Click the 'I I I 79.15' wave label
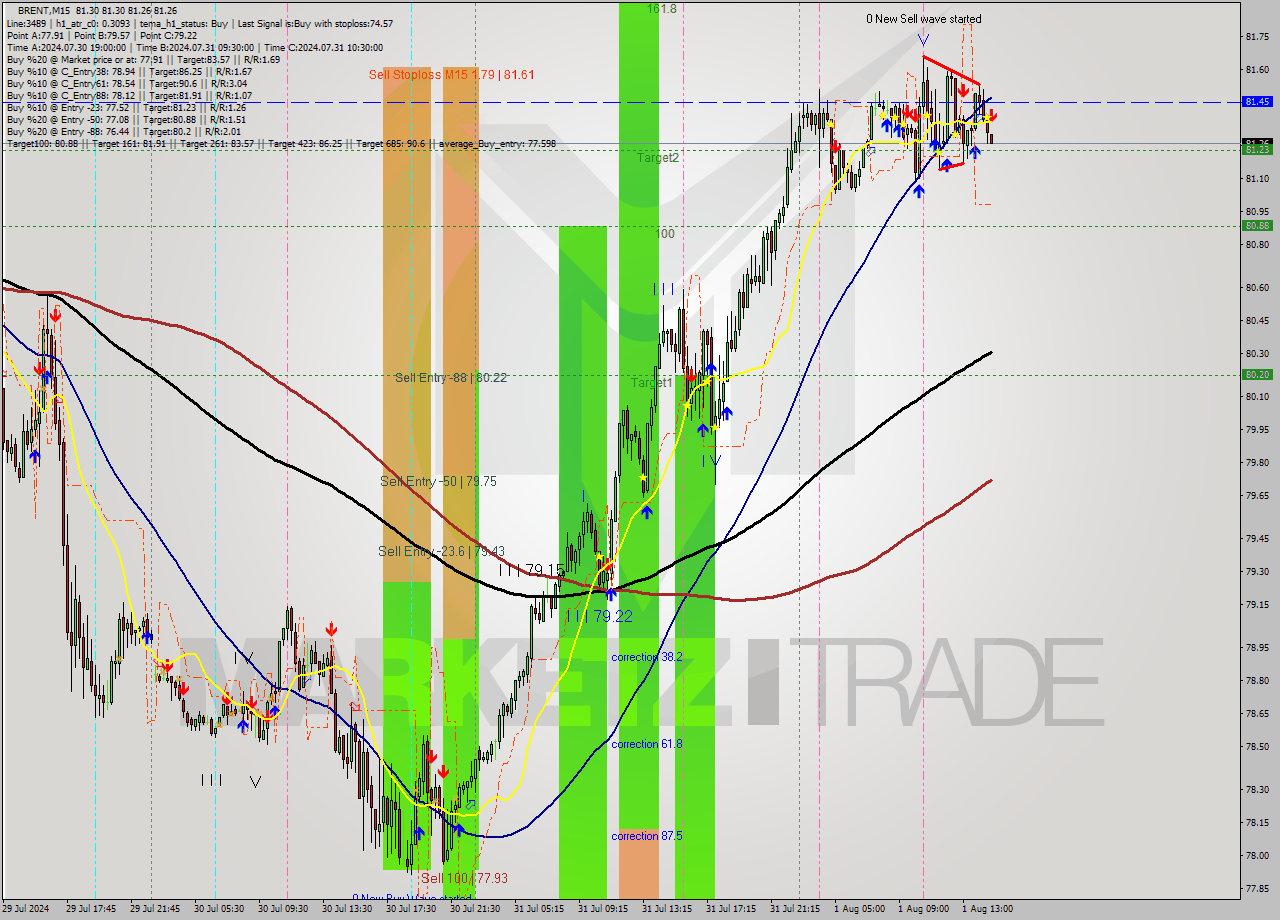The width and height of the screenshot is (1280, 920). (532, 569)
